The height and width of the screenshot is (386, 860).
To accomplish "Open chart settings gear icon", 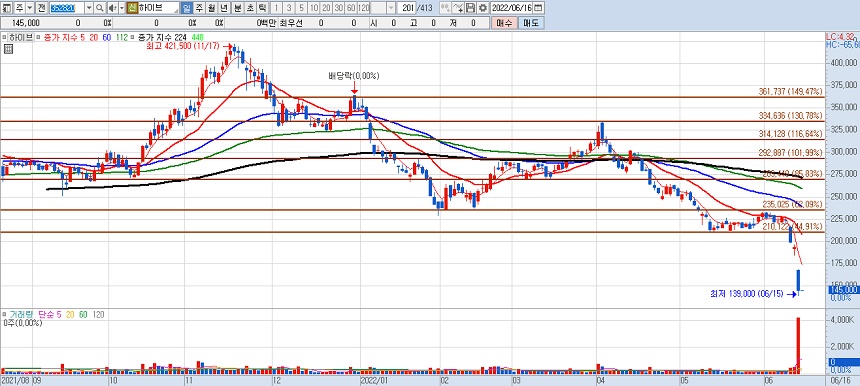I will click(482, 8).
